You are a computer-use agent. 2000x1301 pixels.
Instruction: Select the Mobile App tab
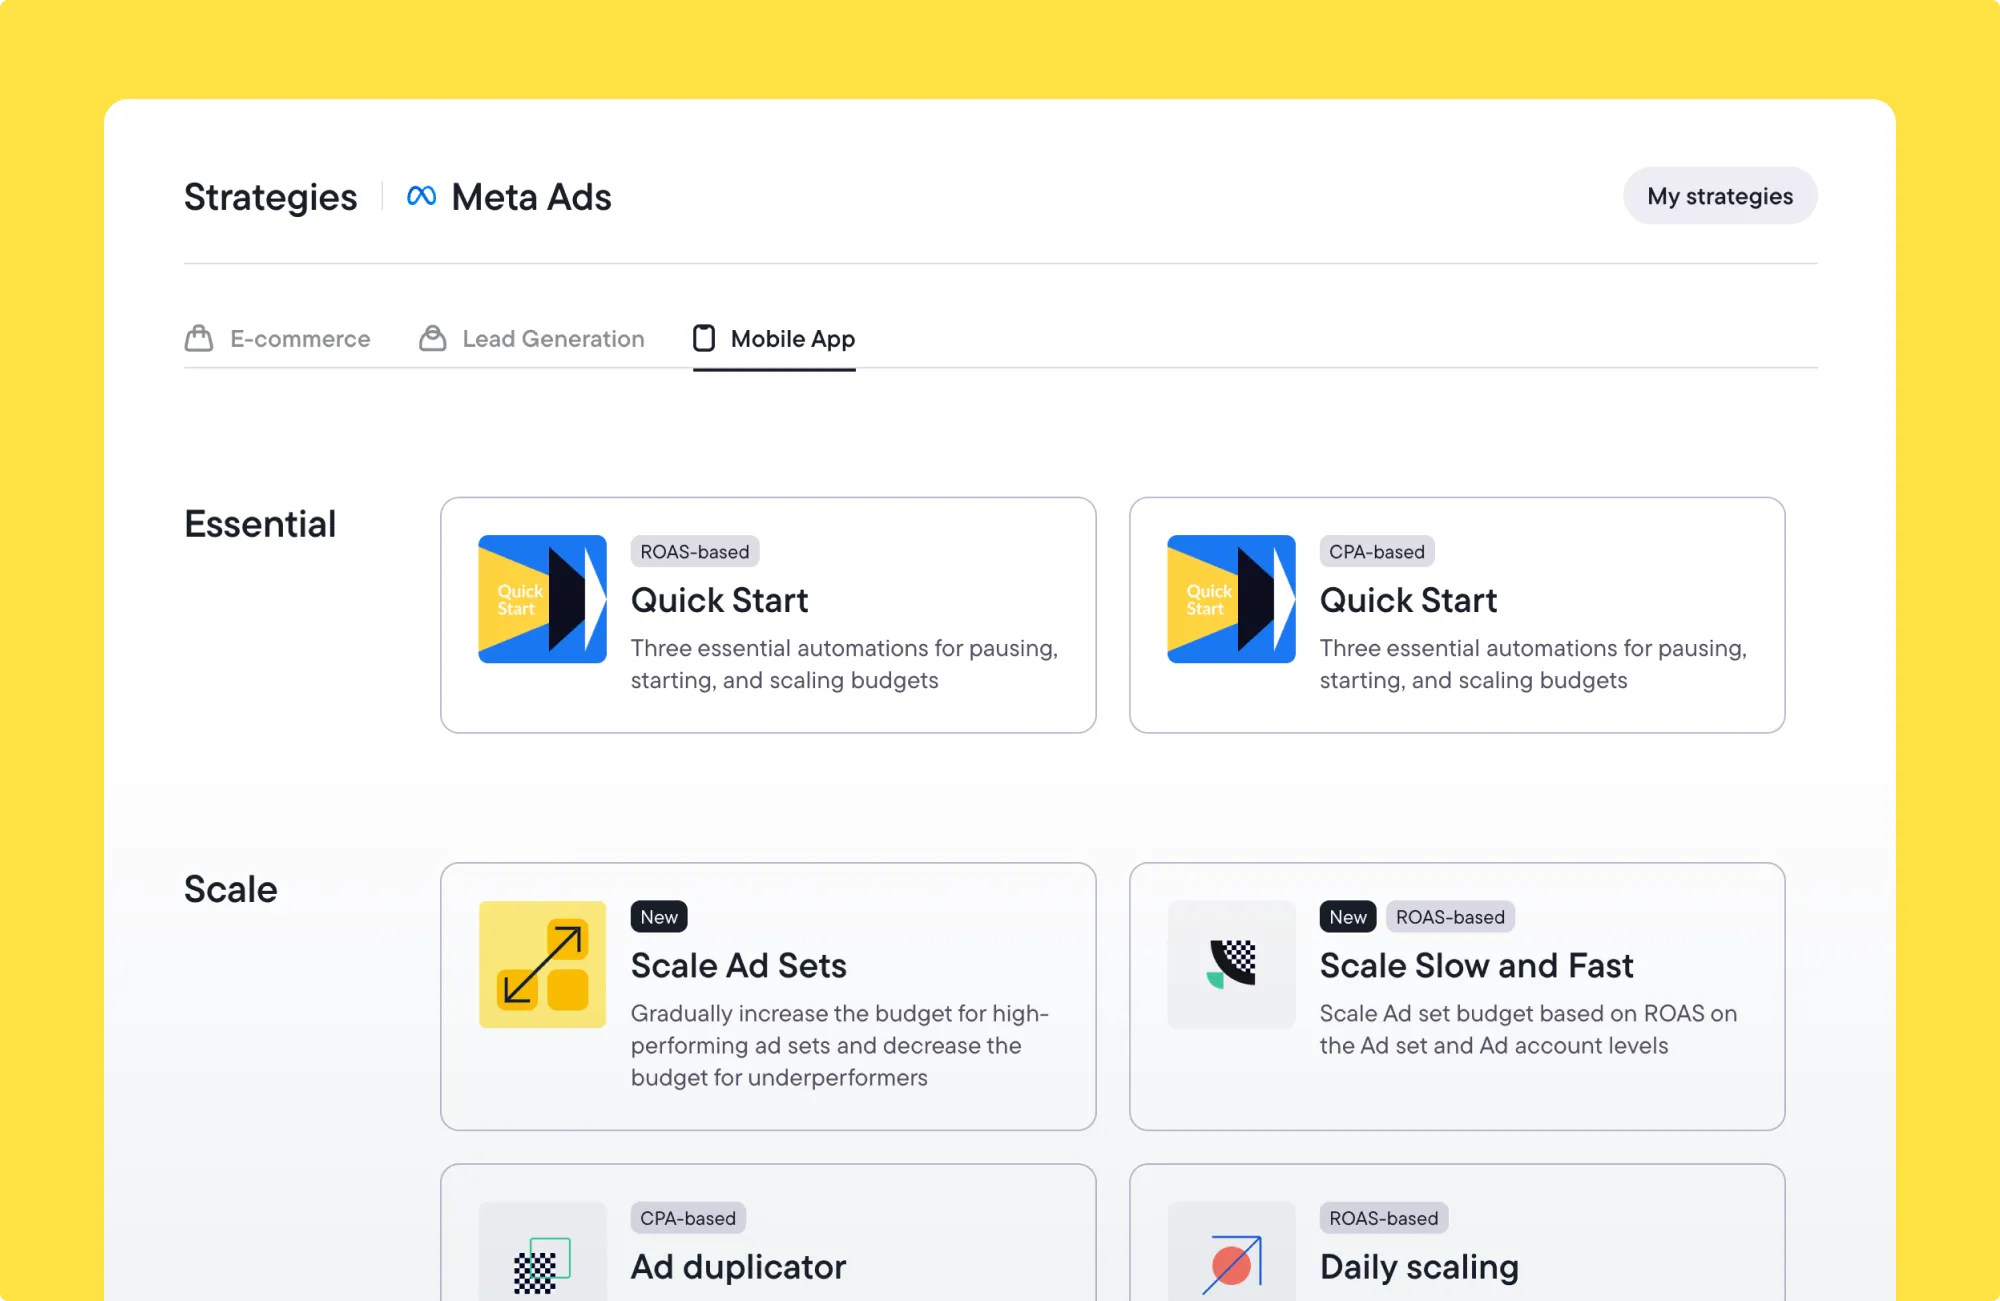pyautogui.click(x=792, y=339)
